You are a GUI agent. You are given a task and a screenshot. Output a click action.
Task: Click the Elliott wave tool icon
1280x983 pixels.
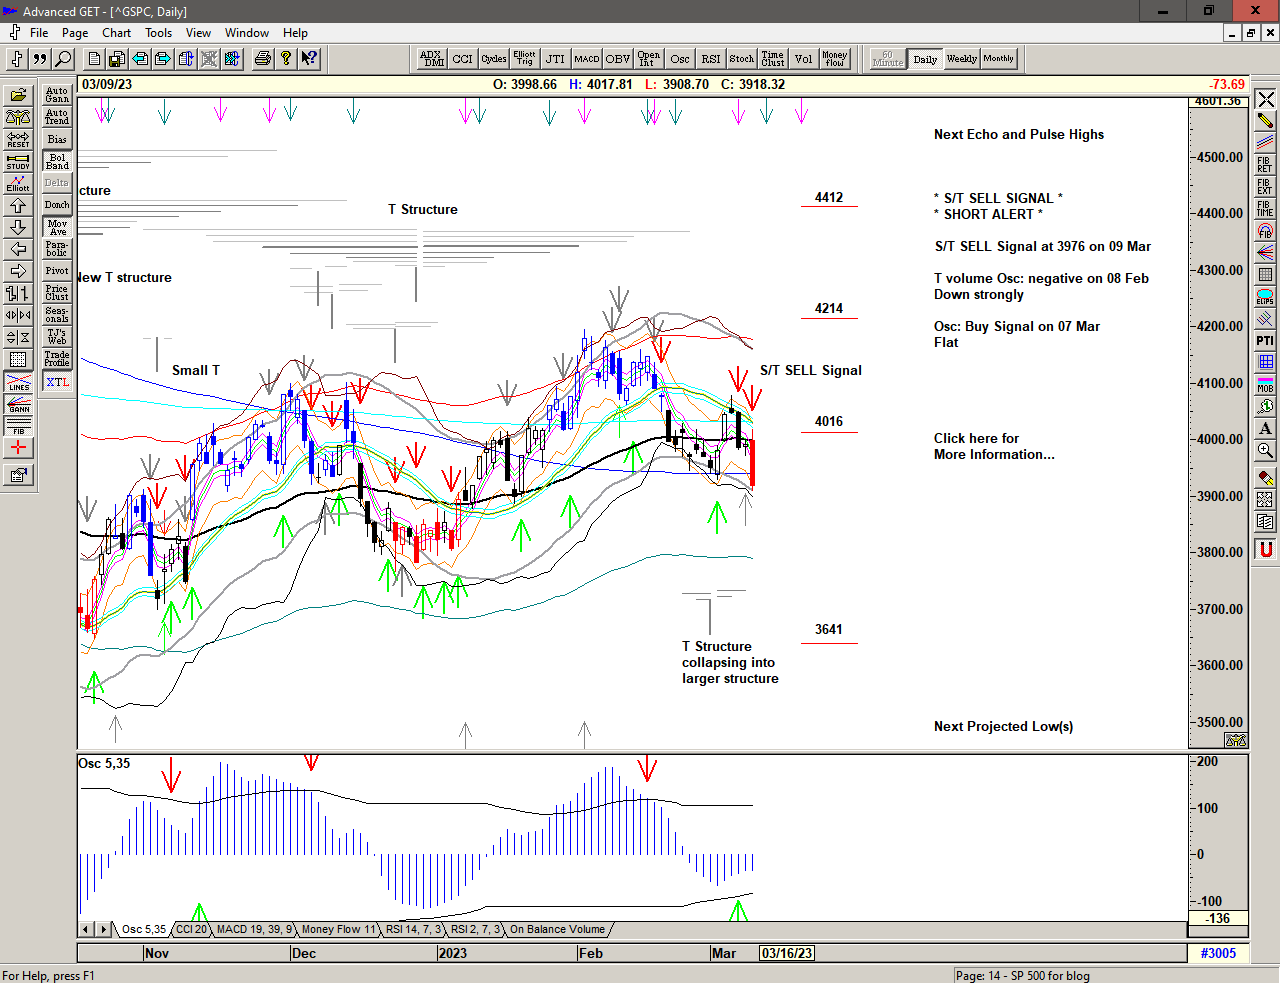18,183
